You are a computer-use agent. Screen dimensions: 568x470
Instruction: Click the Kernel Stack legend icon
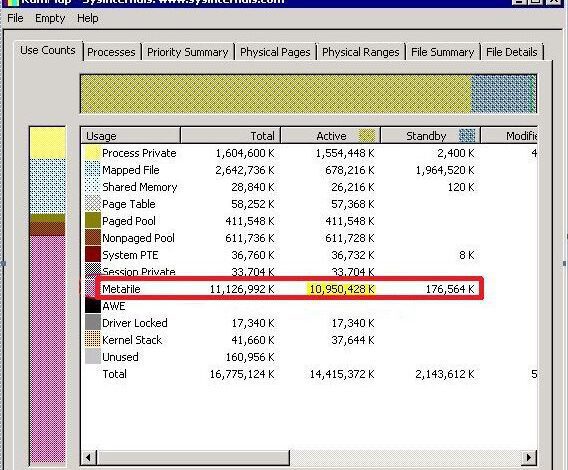click(x=92, y=340)
